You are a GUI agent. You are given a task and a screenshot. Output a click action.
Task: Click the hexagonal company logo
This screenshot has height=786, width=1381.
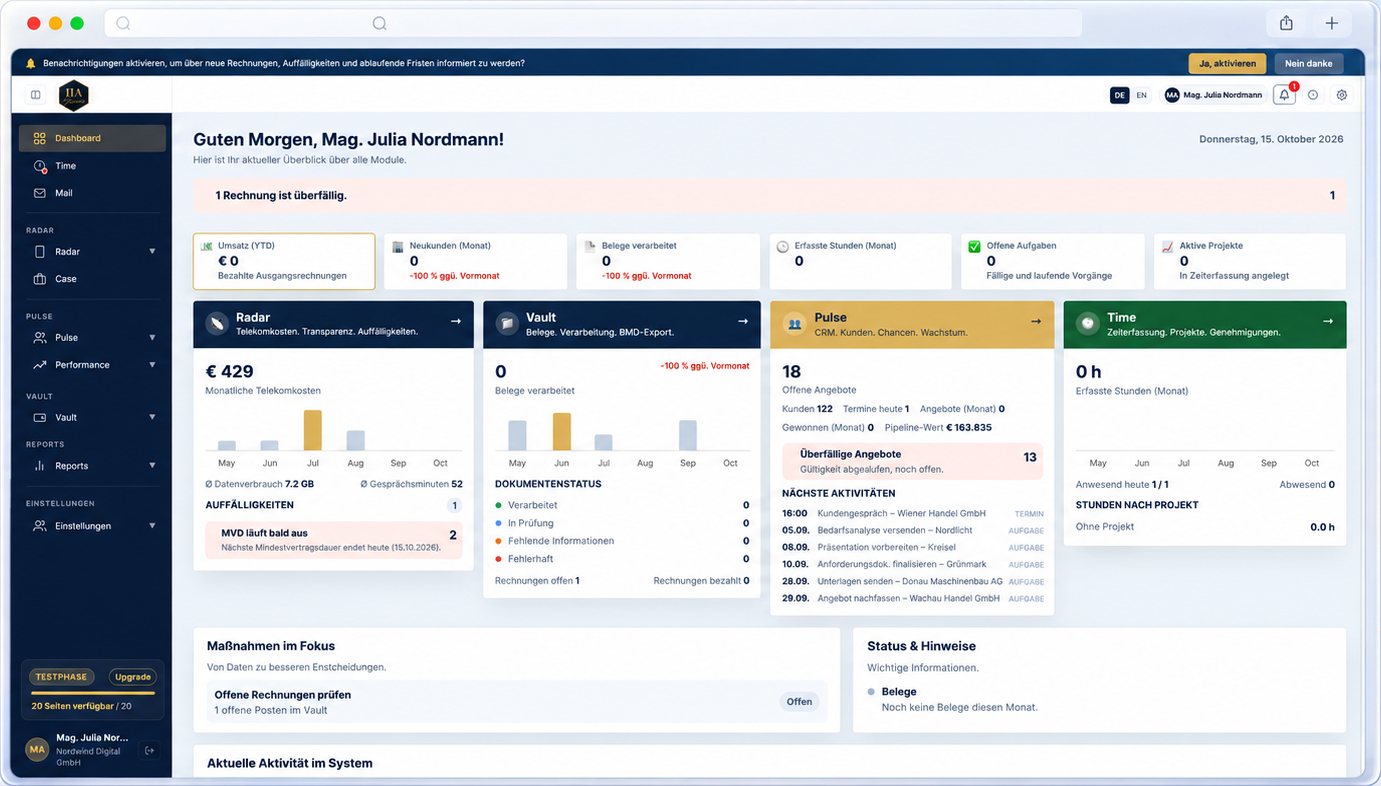(x=73, y=95)
